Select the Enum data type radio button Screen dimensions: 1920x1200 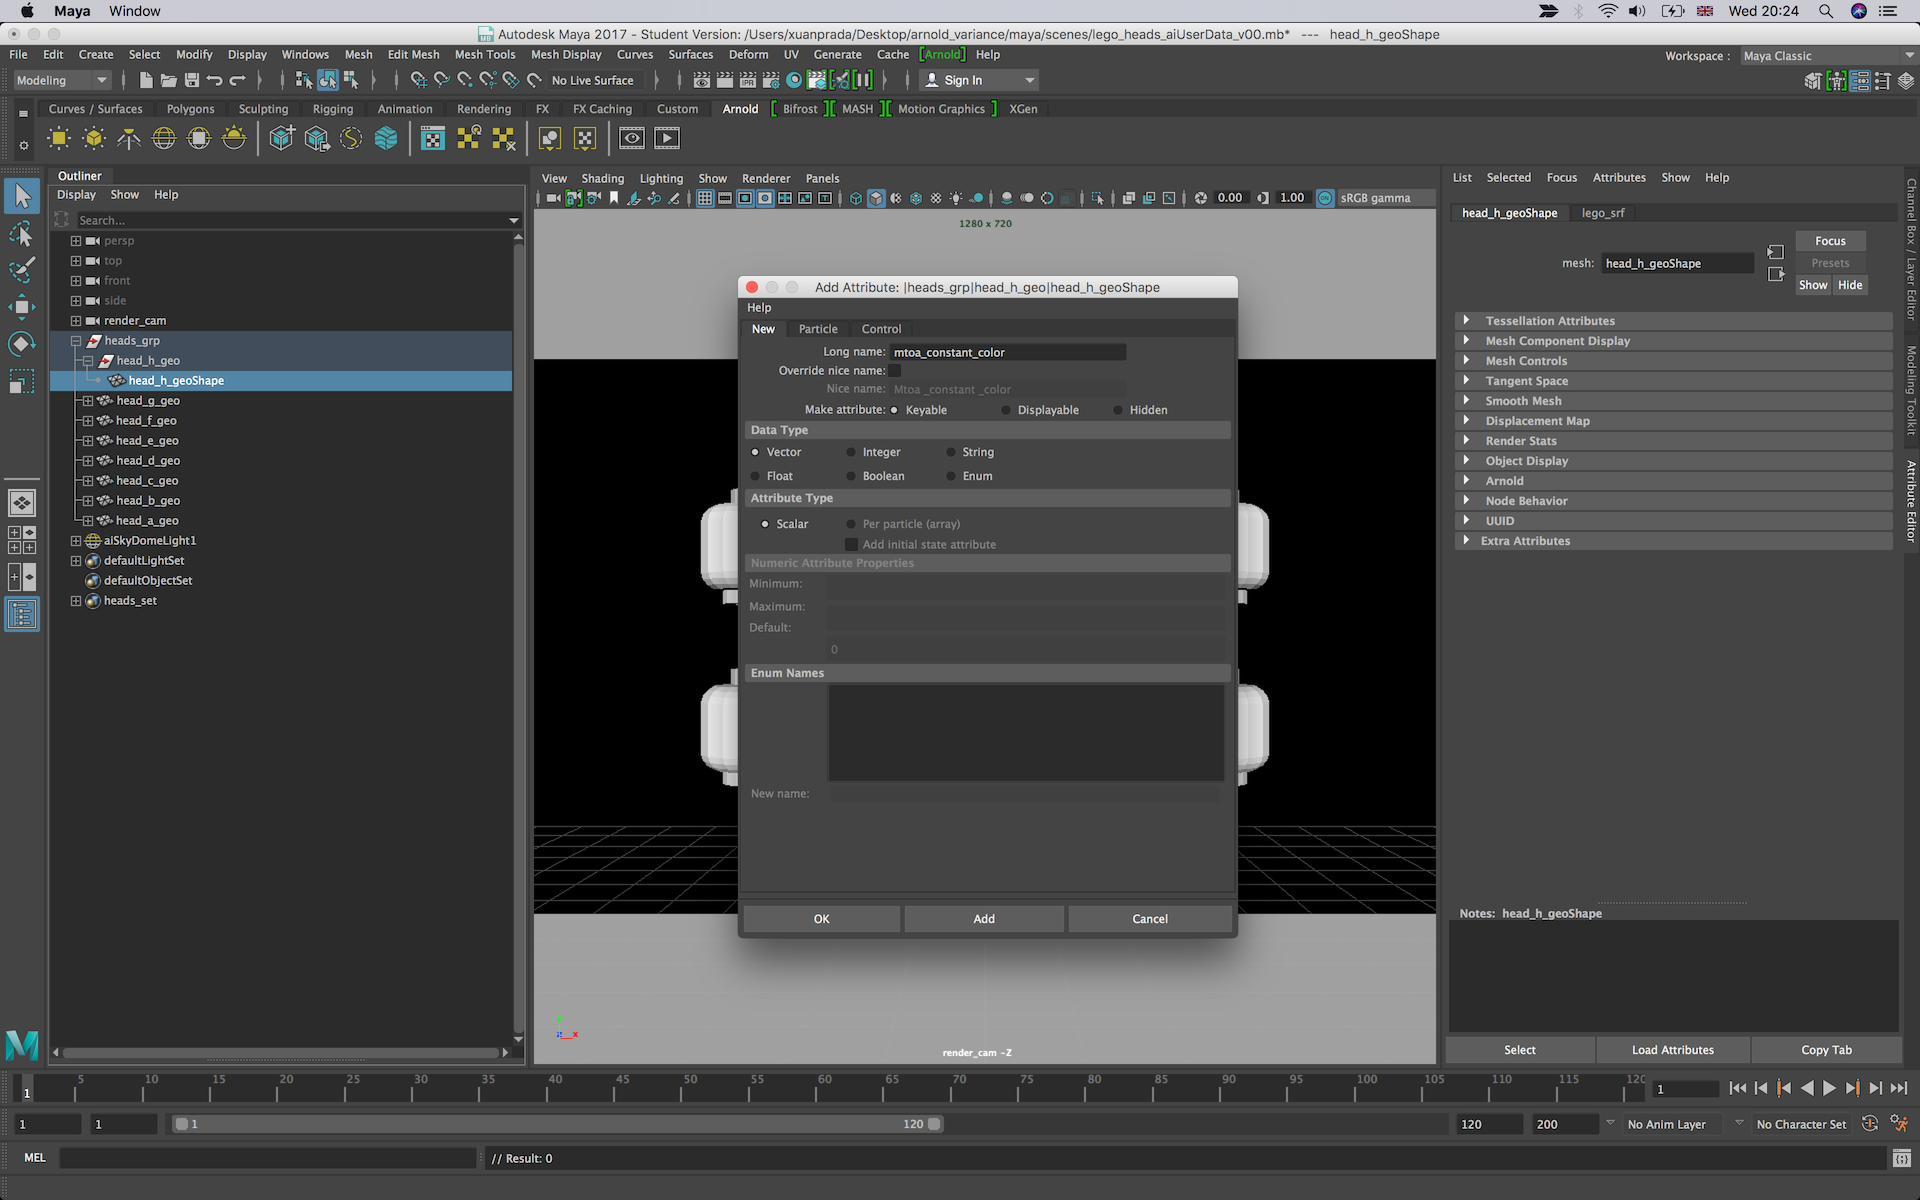click(x=951, y=476)
